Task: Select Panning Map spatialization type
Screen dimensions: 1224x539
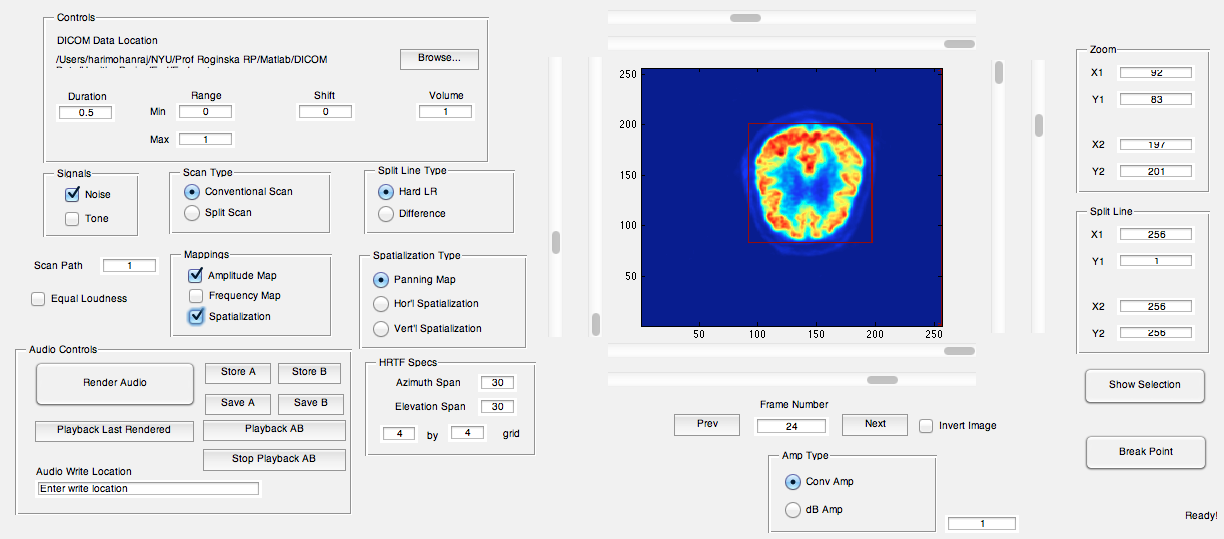Action: tap(381, 280)
